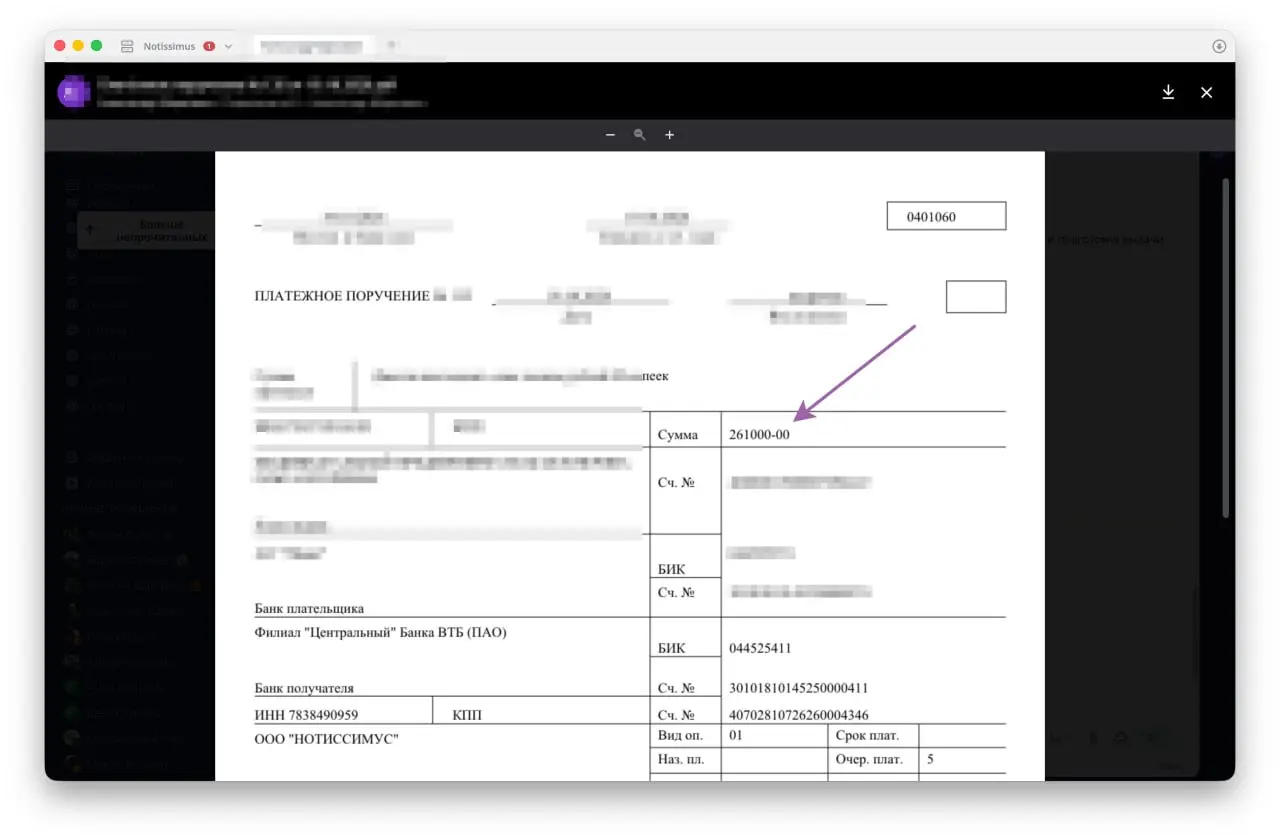Click the Вид оп. value 01
The image size is (1280, 840).
736,735
